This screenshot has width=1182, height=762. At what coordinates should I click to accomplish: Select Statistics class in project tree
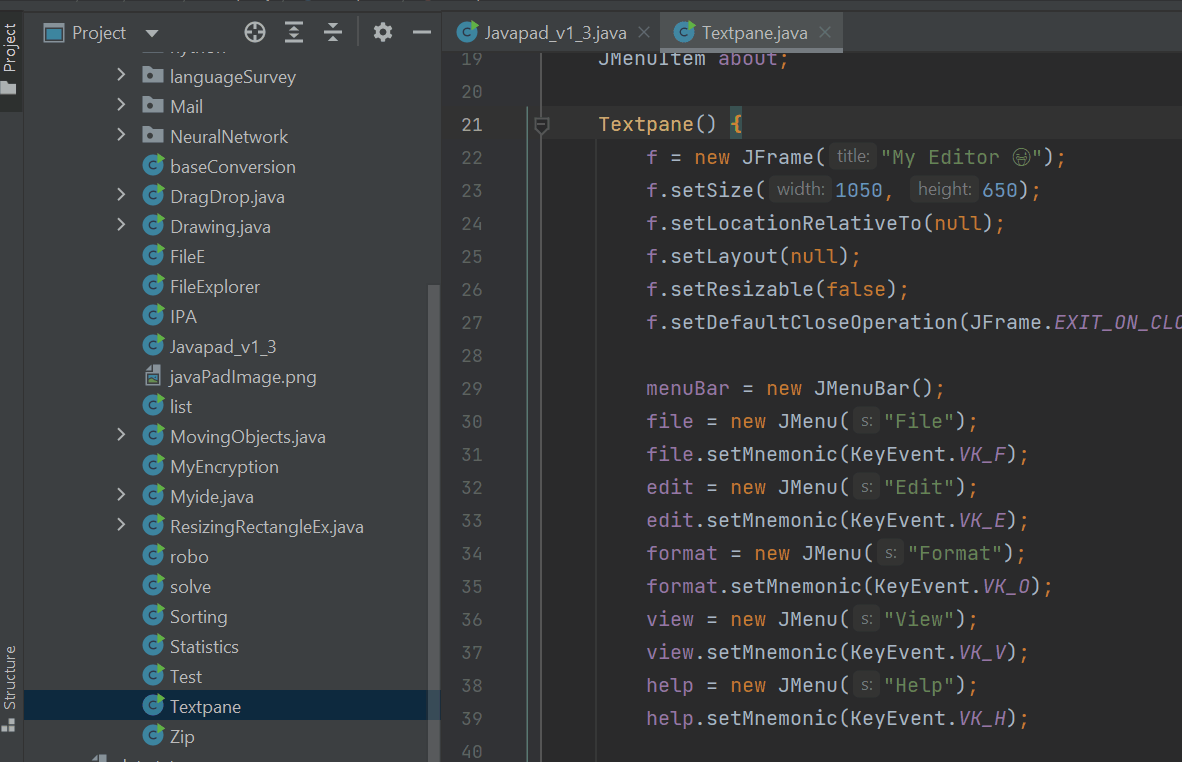[x=204, y=647]
